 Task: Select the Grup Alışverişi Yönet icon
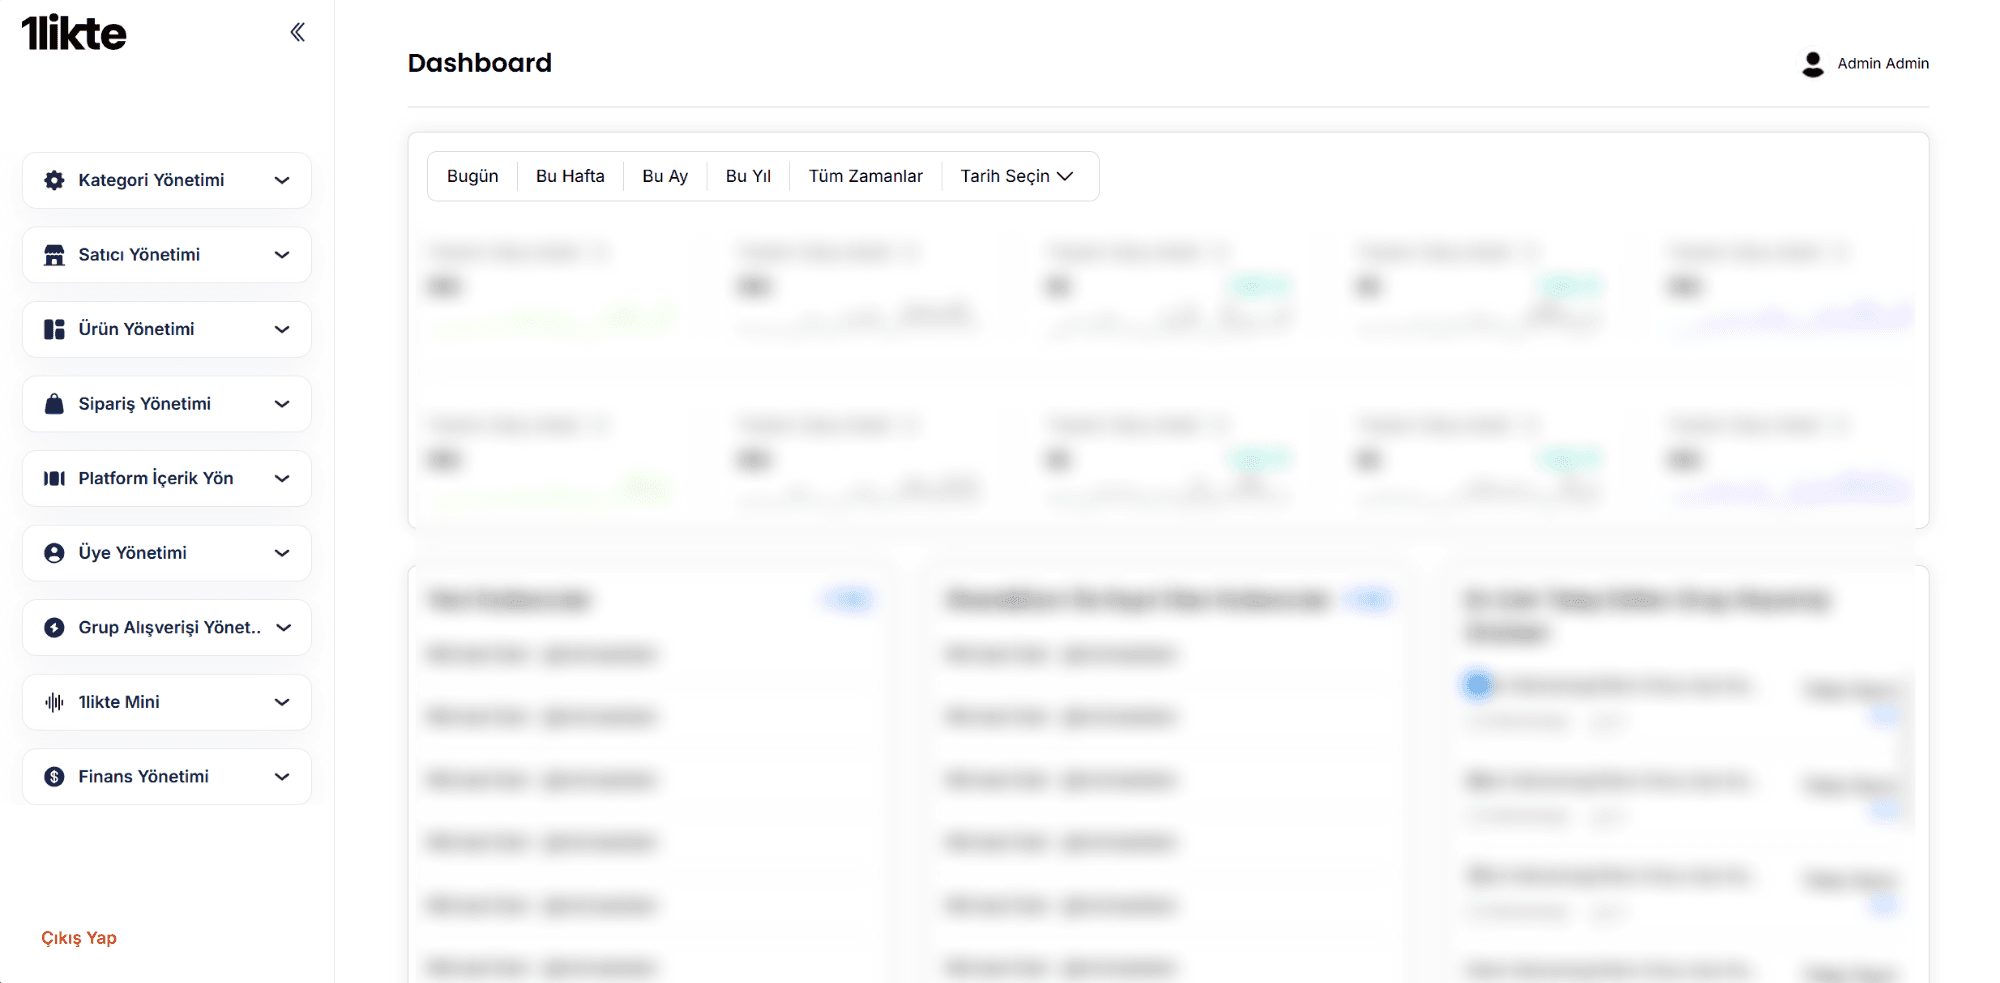click(53, 627)
